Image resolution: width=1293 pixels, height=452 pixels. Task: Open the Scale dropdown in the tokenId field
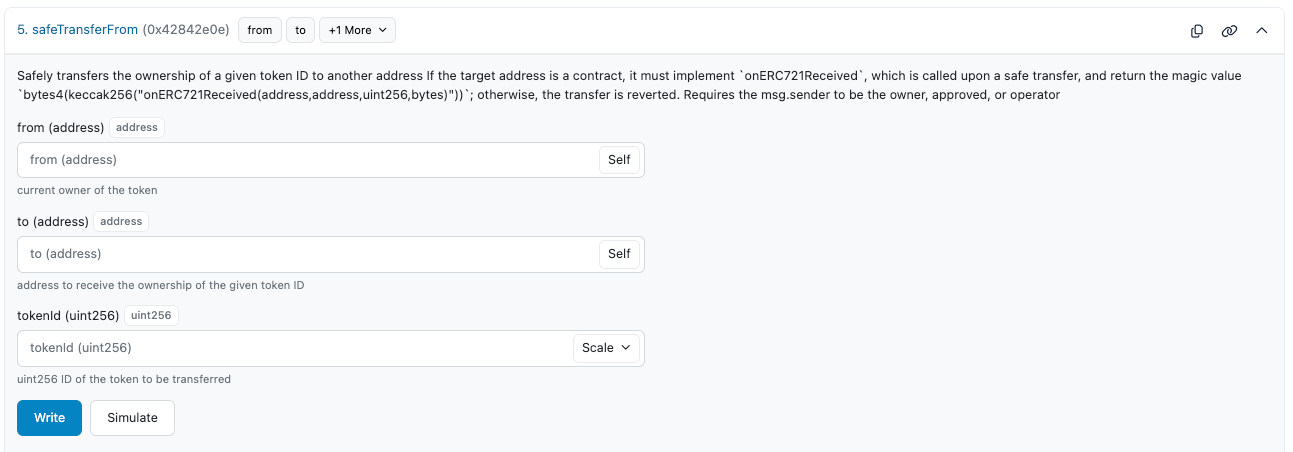pos(606,348)
